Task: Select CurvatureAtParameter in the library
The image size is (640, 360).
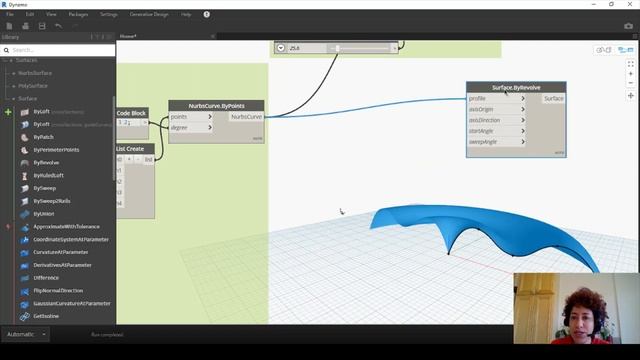Action: coord(60,252)
